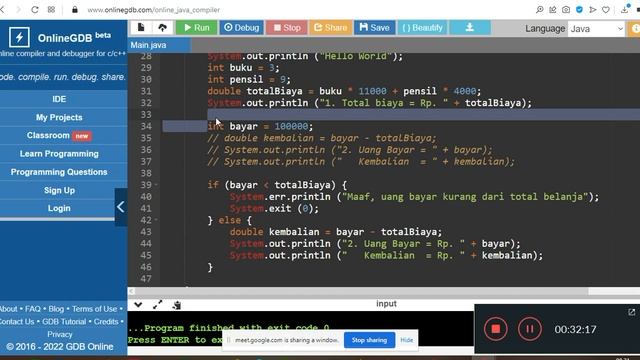Click the padlock site info icon

pos(75,9)
